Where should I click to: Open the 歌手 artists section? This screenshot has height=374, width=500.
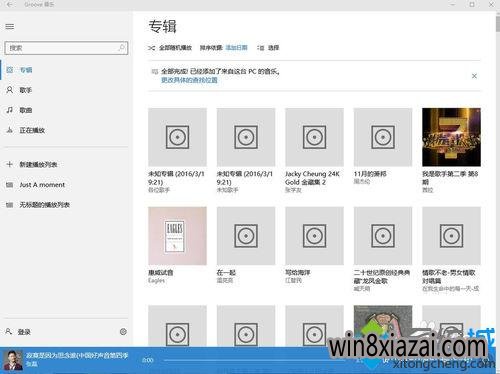[65, 90]
